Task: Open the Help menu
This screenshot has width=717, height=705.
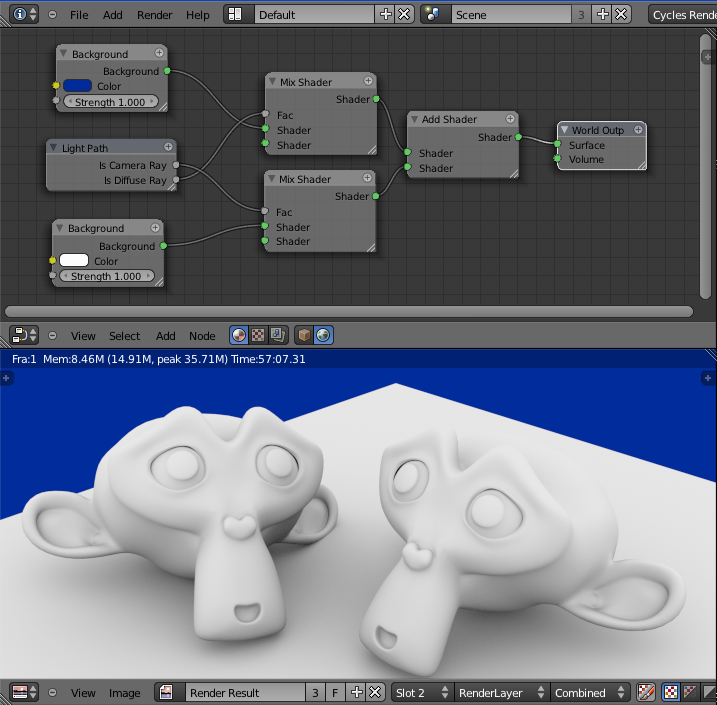Action: 198,15
